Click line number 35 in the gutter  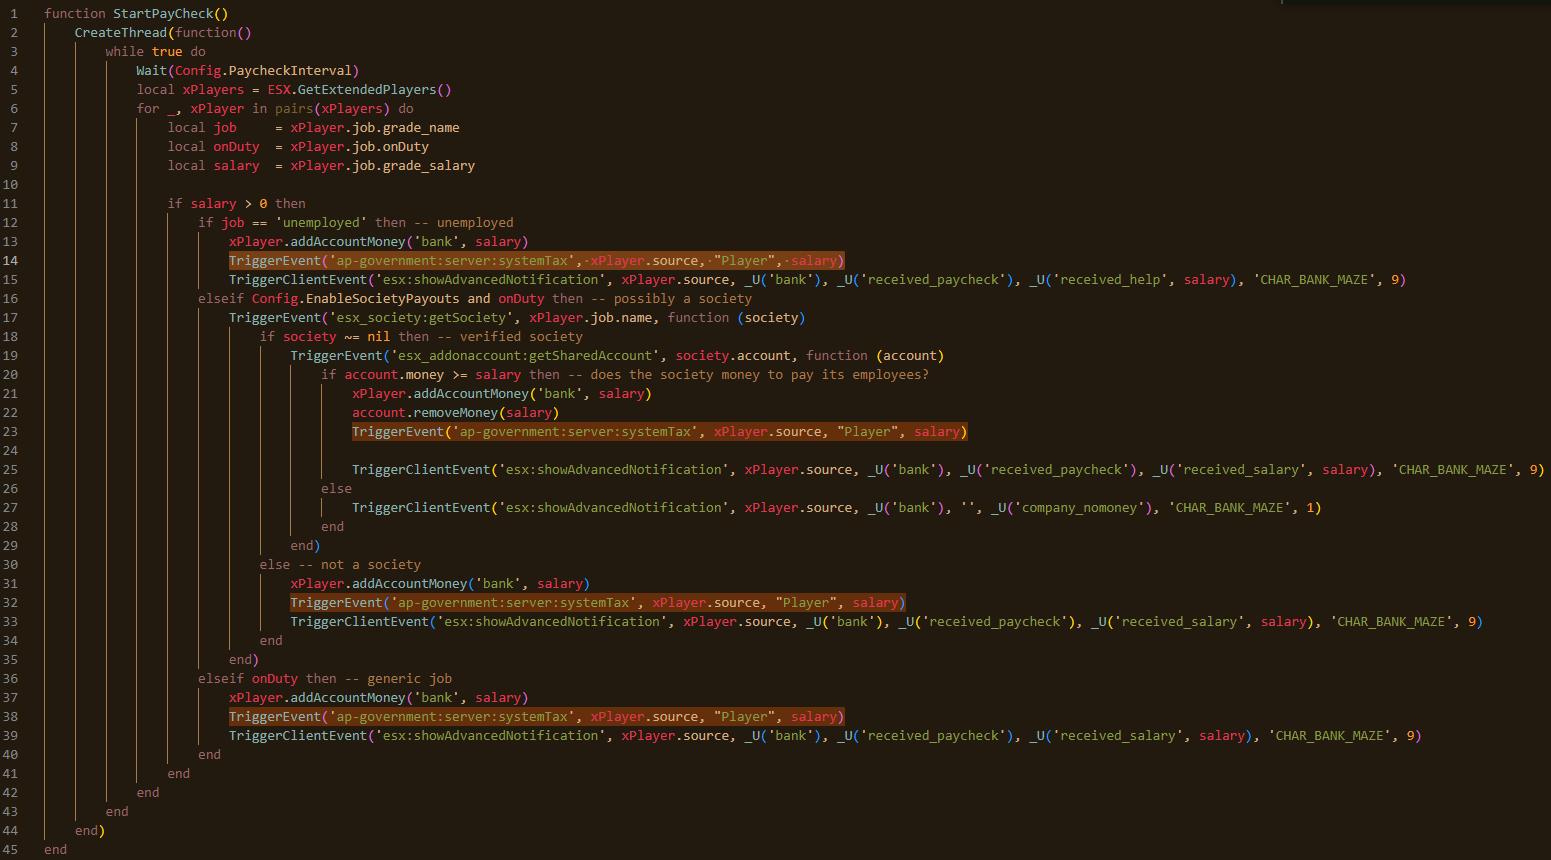pos(10,660)
